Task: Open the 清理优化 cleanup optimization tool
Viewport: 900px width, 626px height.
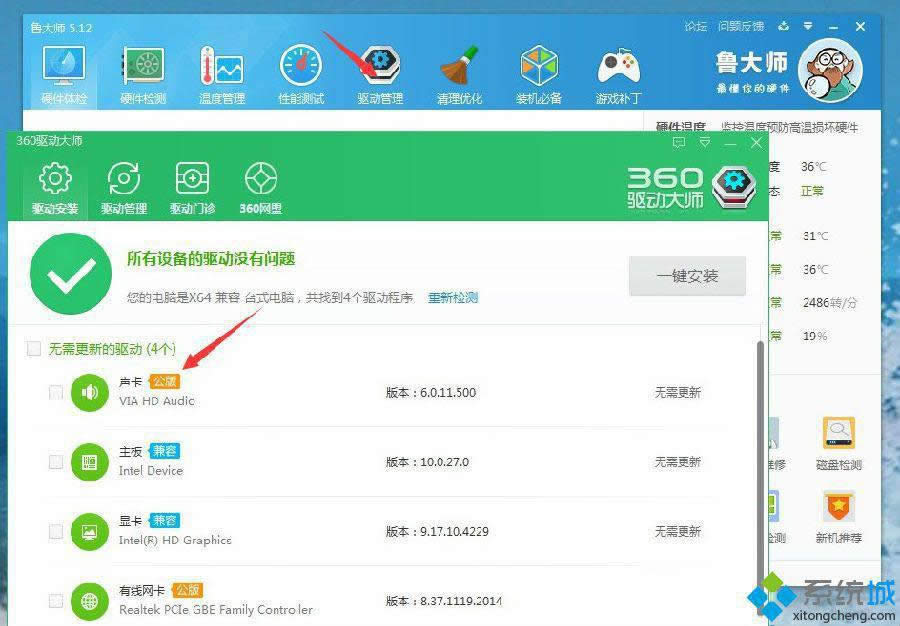Action: tap(459, 70)
